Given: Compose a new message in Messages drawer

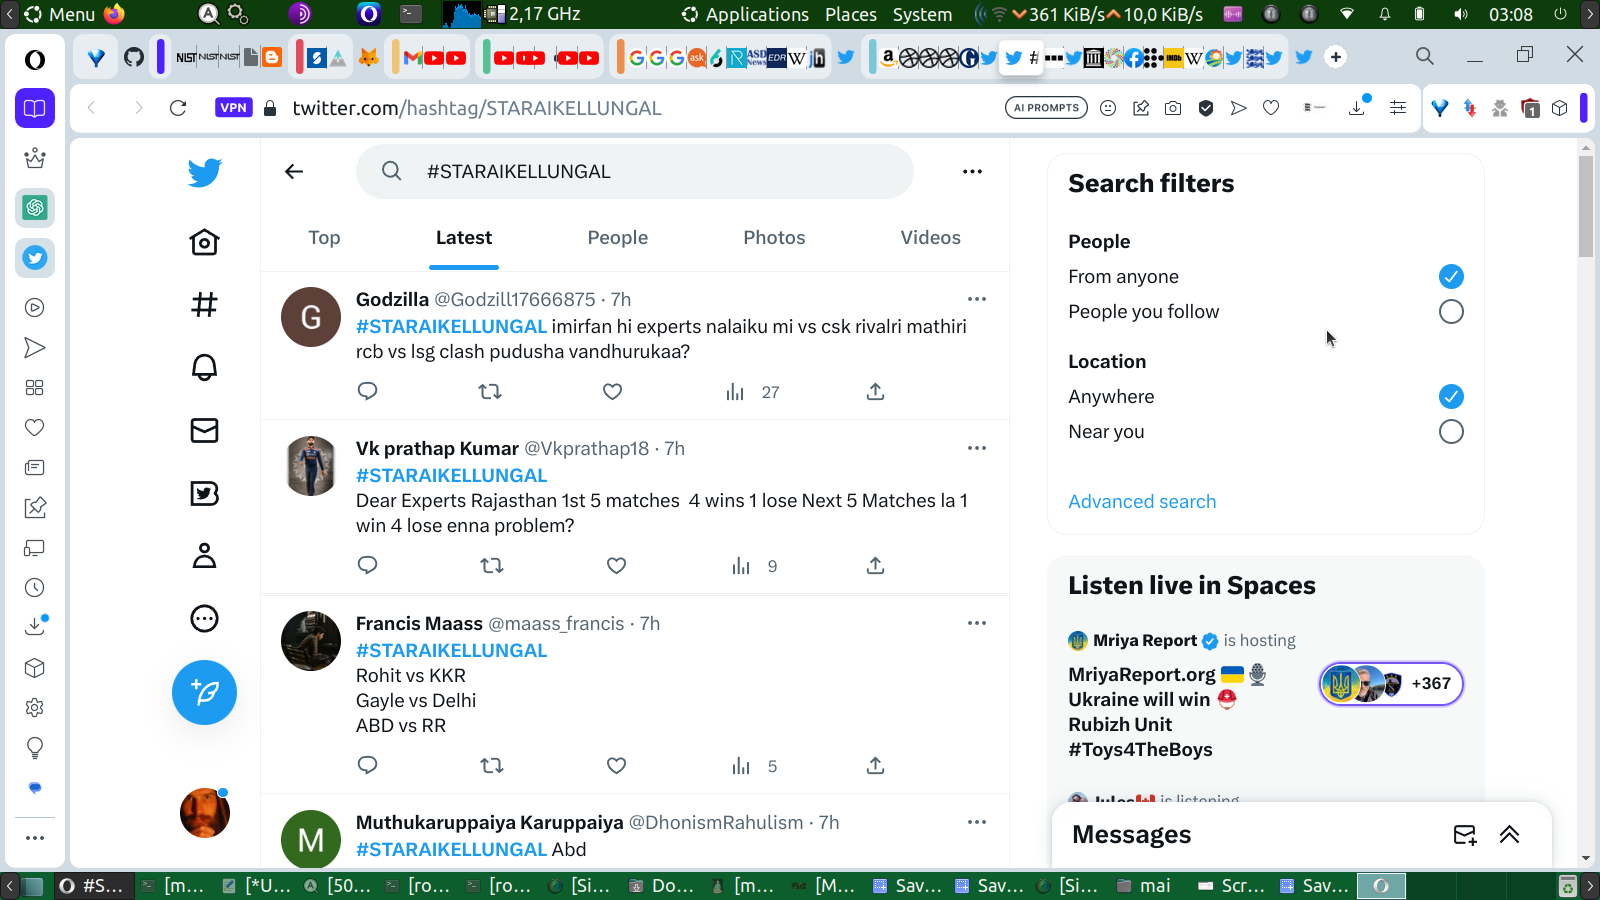Looking at the screenshot, I should [x=1465, y=835].
